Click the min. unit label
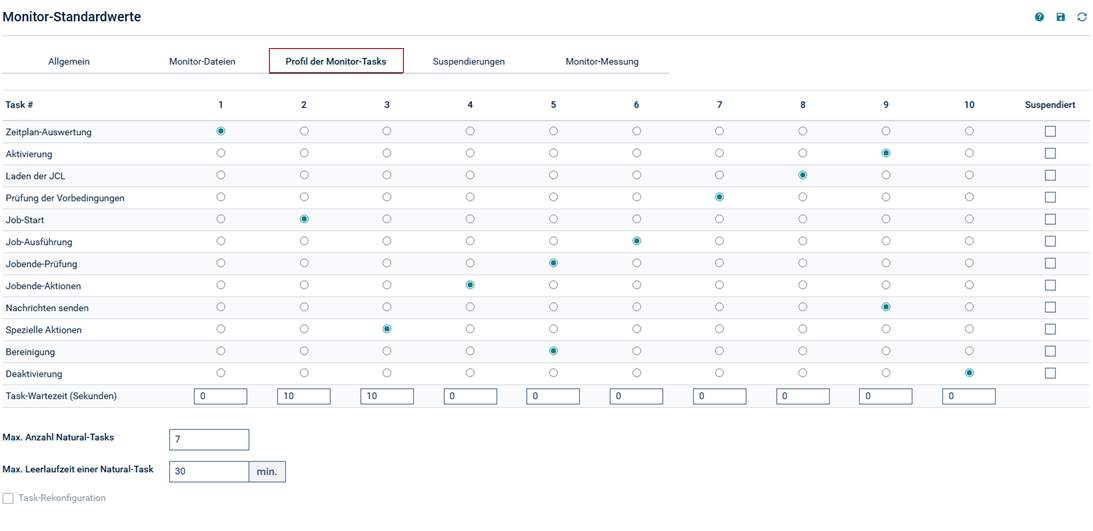1093x531 pixels. tap(267, 472)
